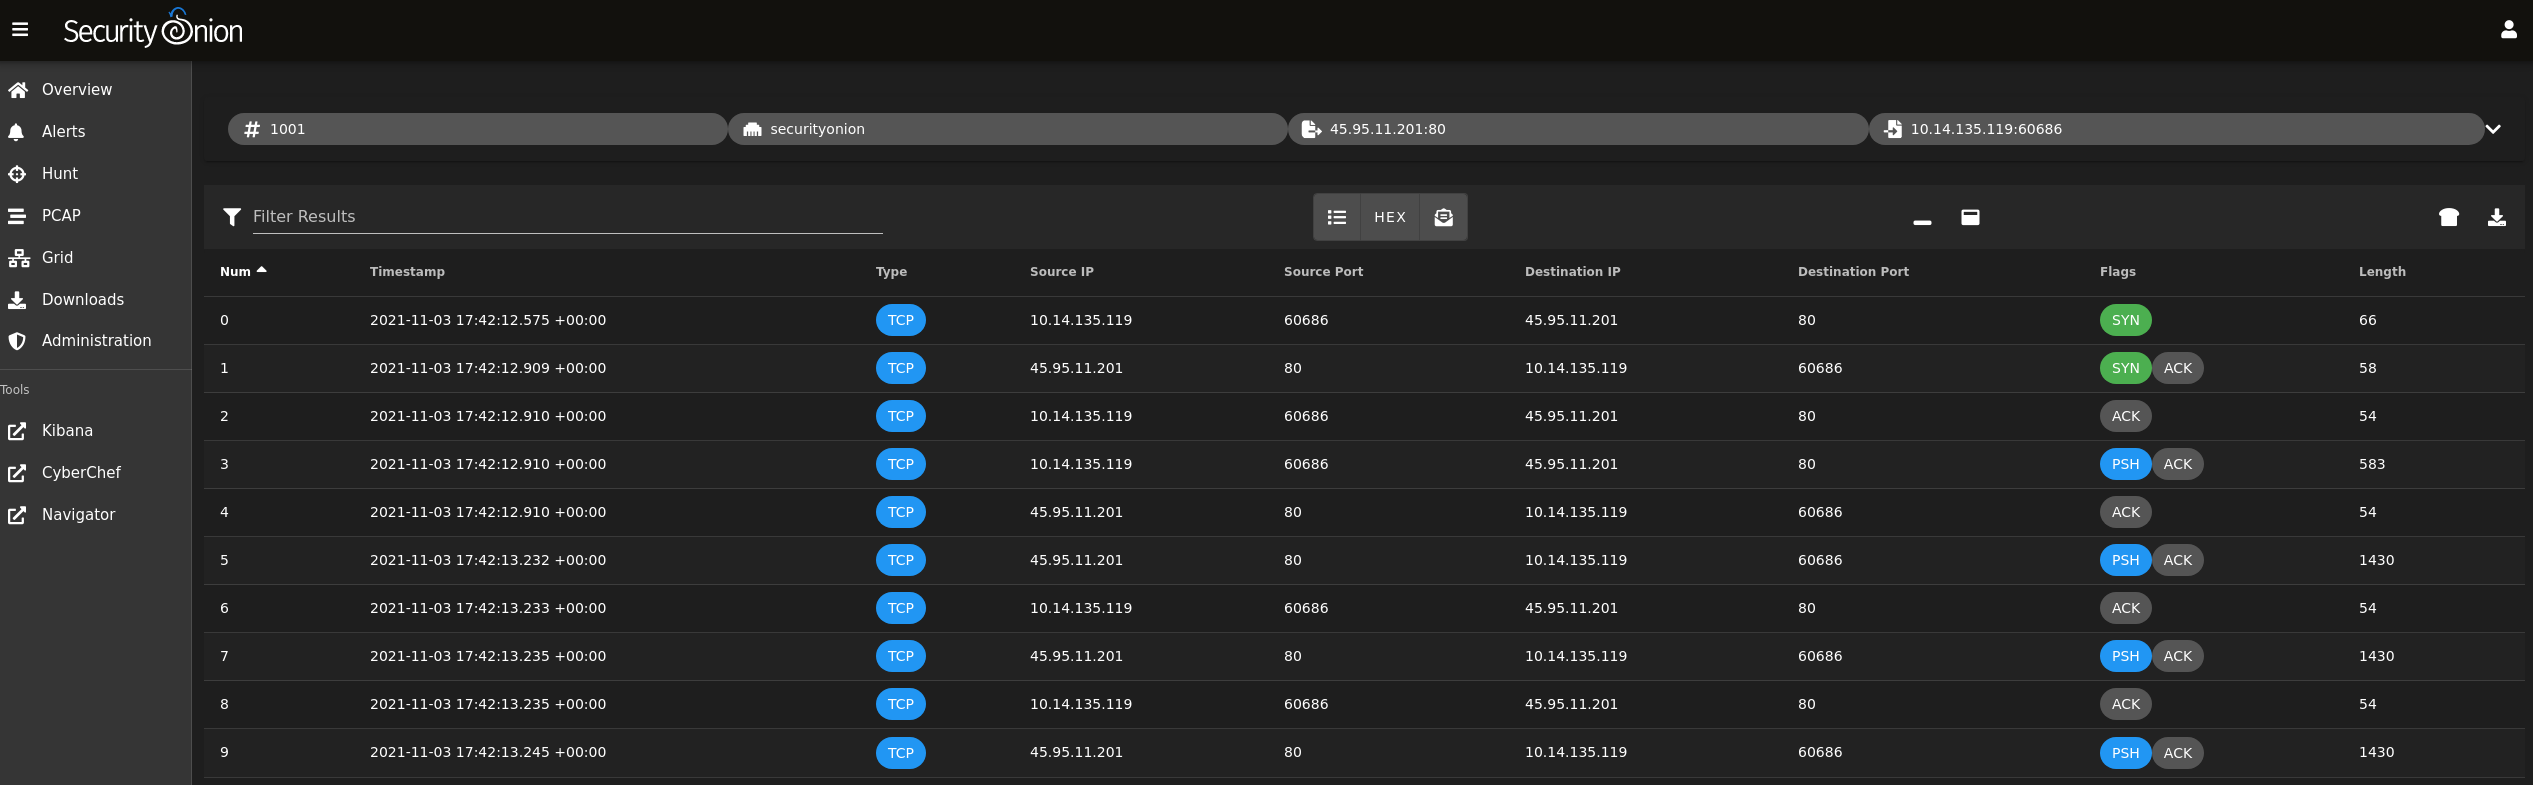Screen dimensions: 2533x785
Task: Toggle packet list view
Action: tap(1337, 217)
